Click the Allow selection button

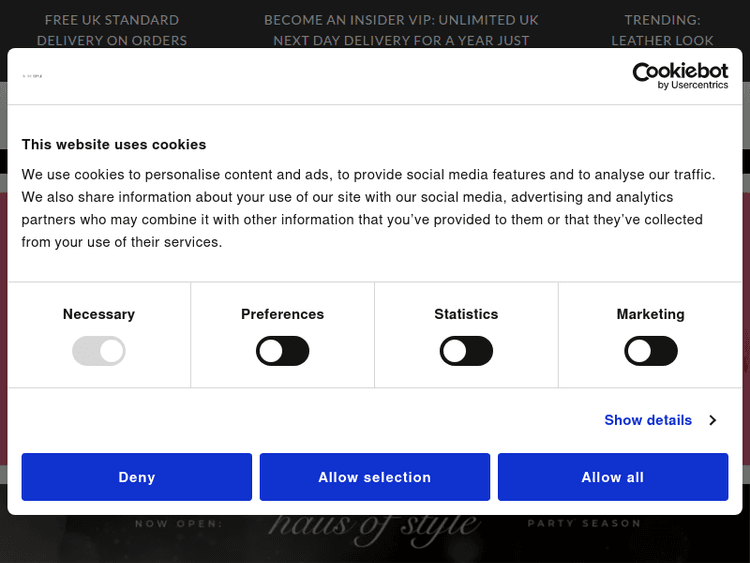(375, 477)
